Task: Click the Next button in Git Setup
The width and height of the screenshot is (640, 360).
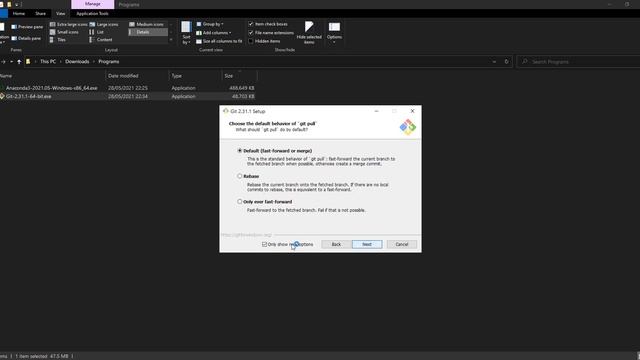Action: [367, 244]
